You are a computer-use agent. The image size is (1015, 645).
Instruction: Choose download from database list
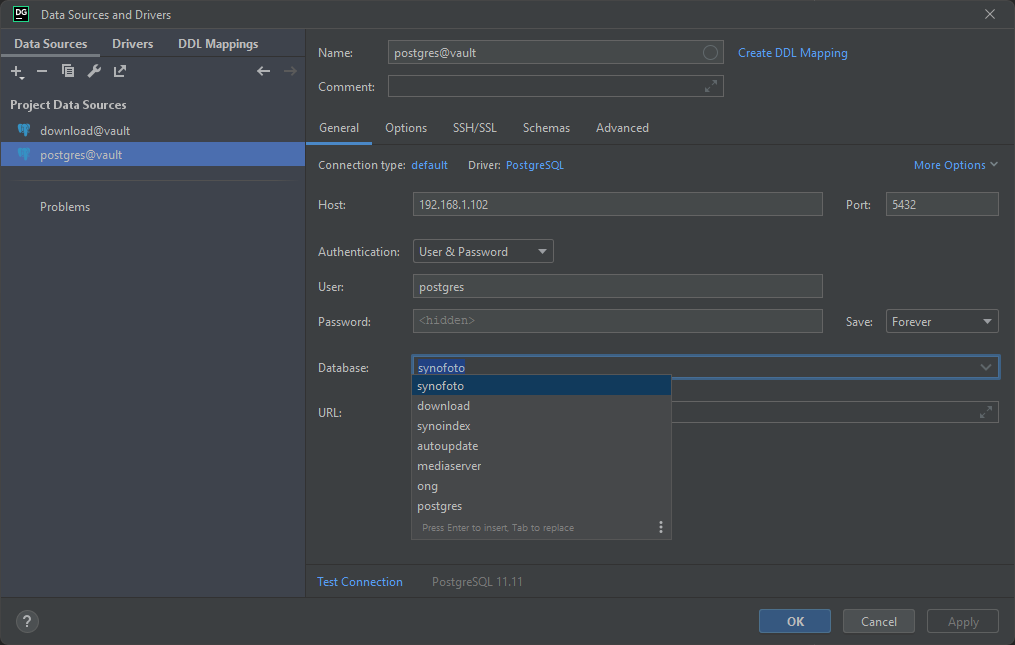tap(541, 405)
